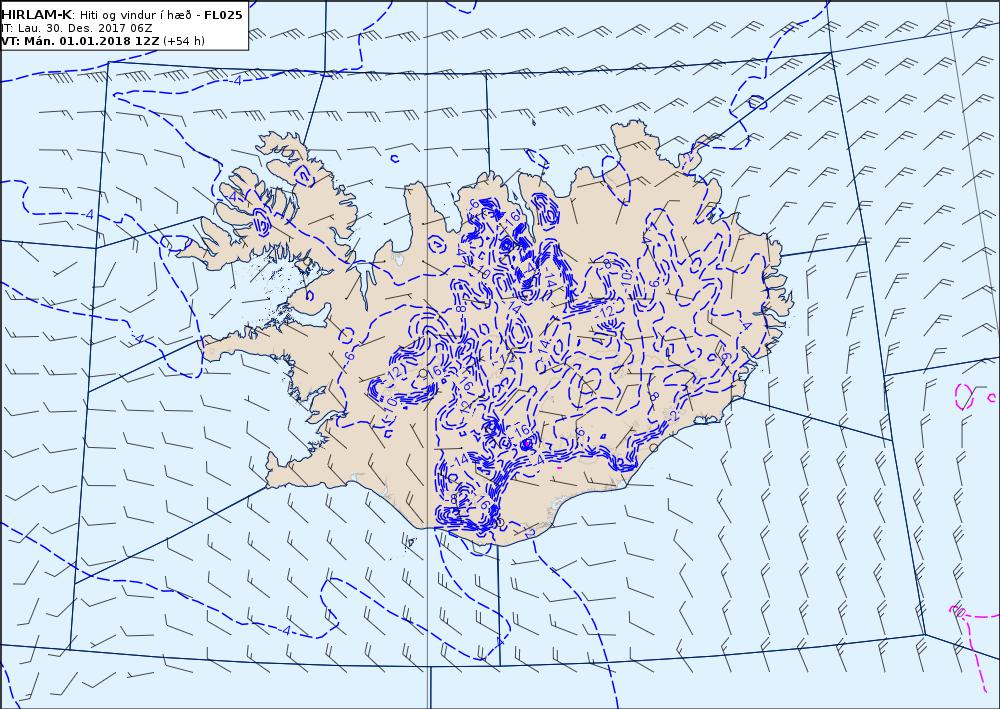Click the '(+54 h)' forecast offset text
1000x709 pixels.
click(184, 41)
